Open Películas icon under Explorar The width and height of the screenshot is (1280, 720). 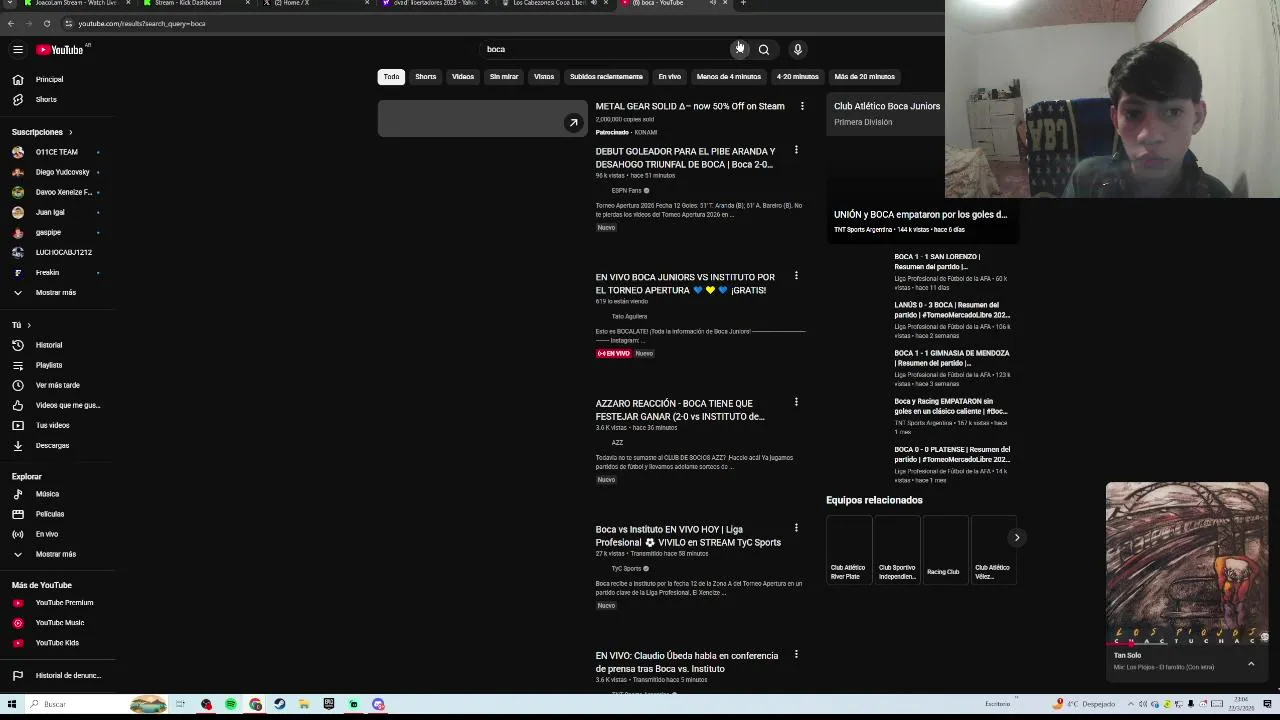coord(18,514)
